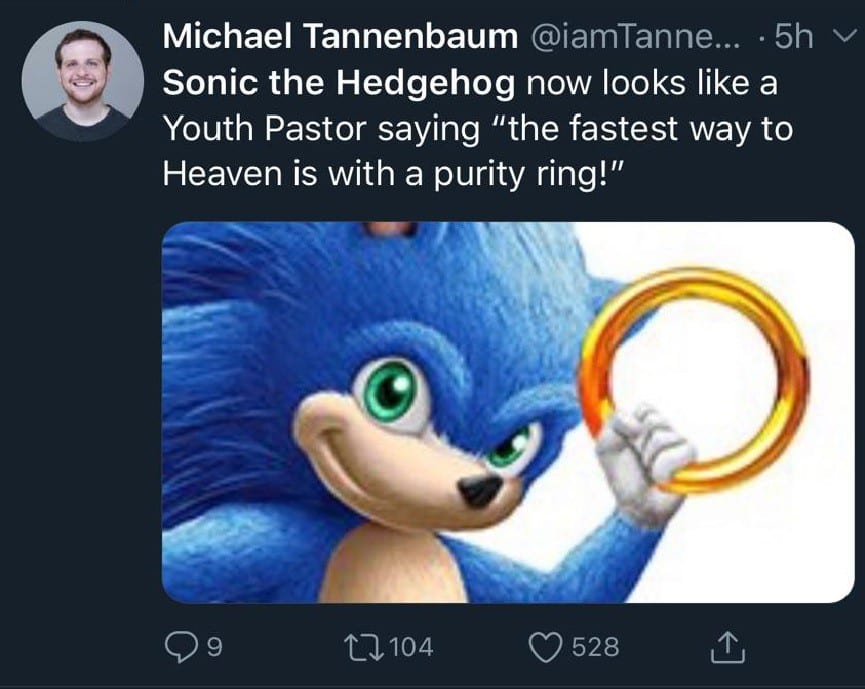Like the tweet with the heart icon
Viewport: 865px width, 689px height.
(x=545, y=647)
